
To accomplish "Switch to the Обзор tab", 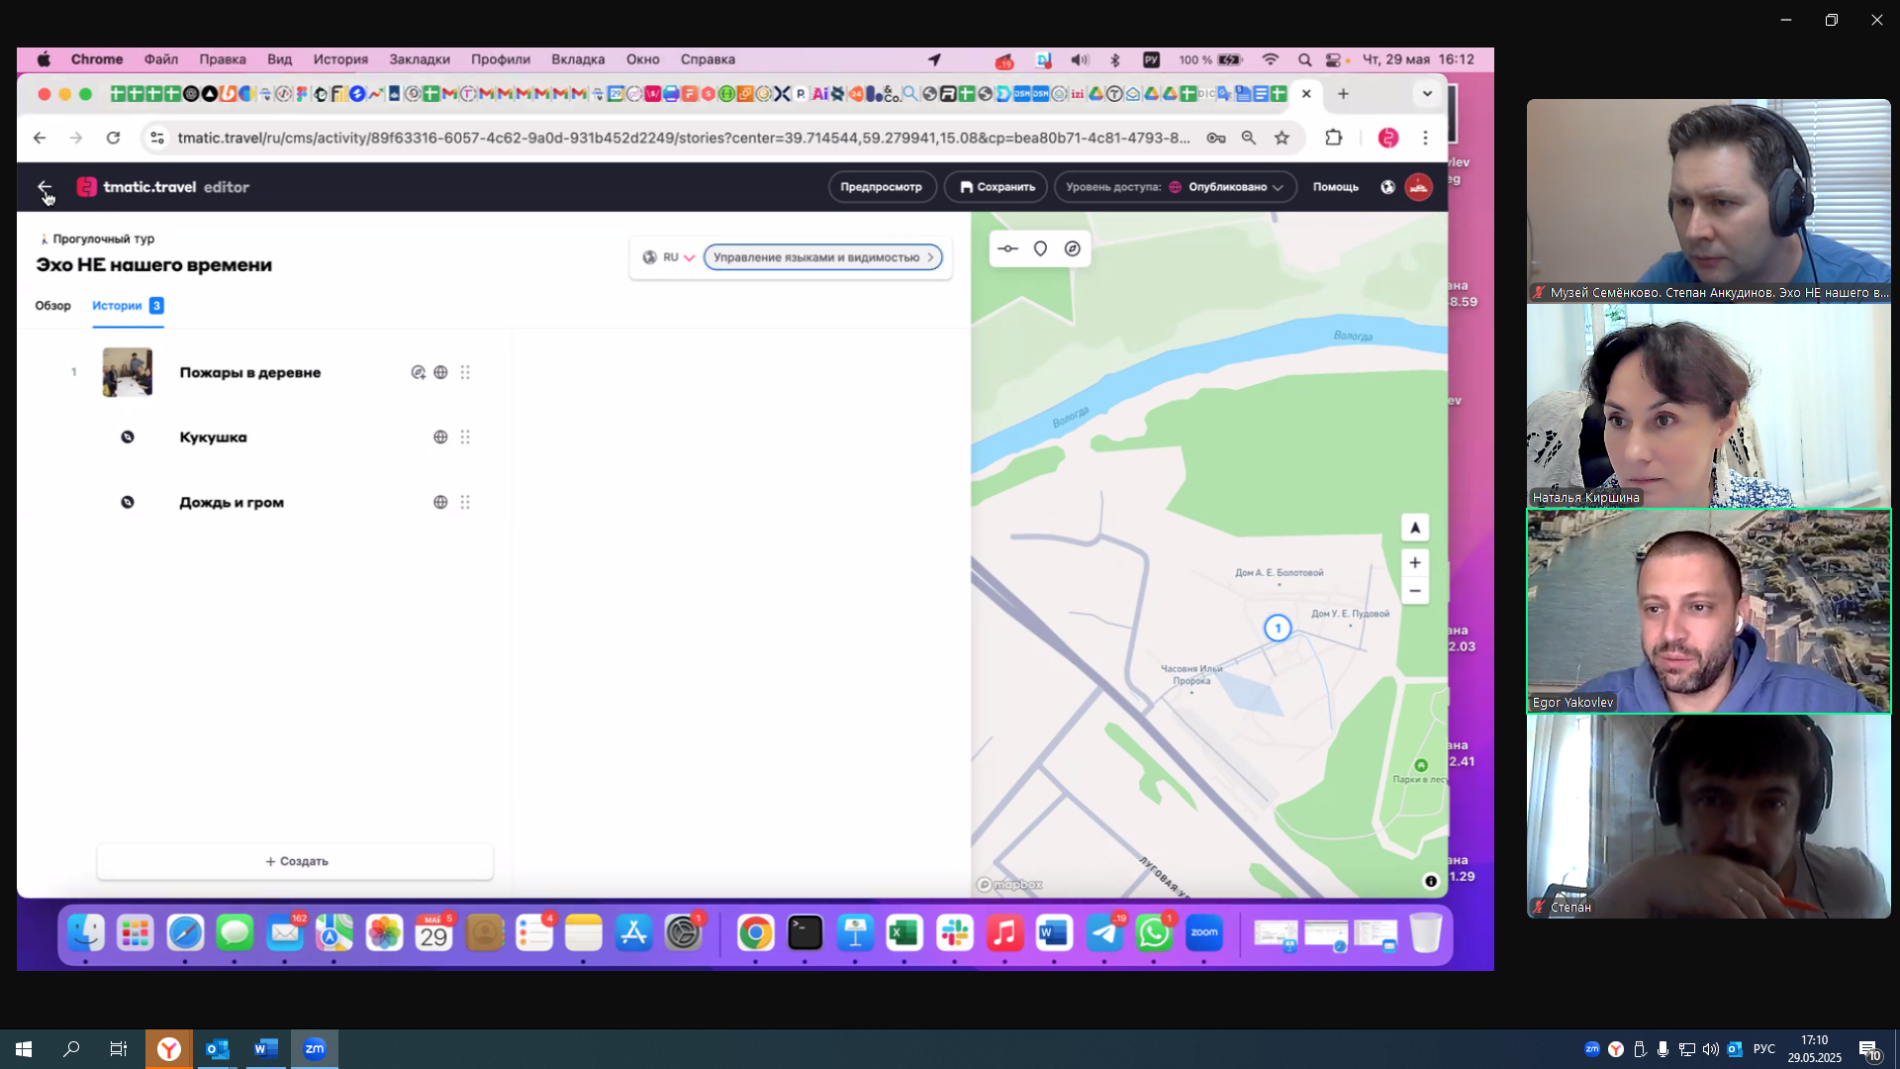I will click(x=53, y=306).
